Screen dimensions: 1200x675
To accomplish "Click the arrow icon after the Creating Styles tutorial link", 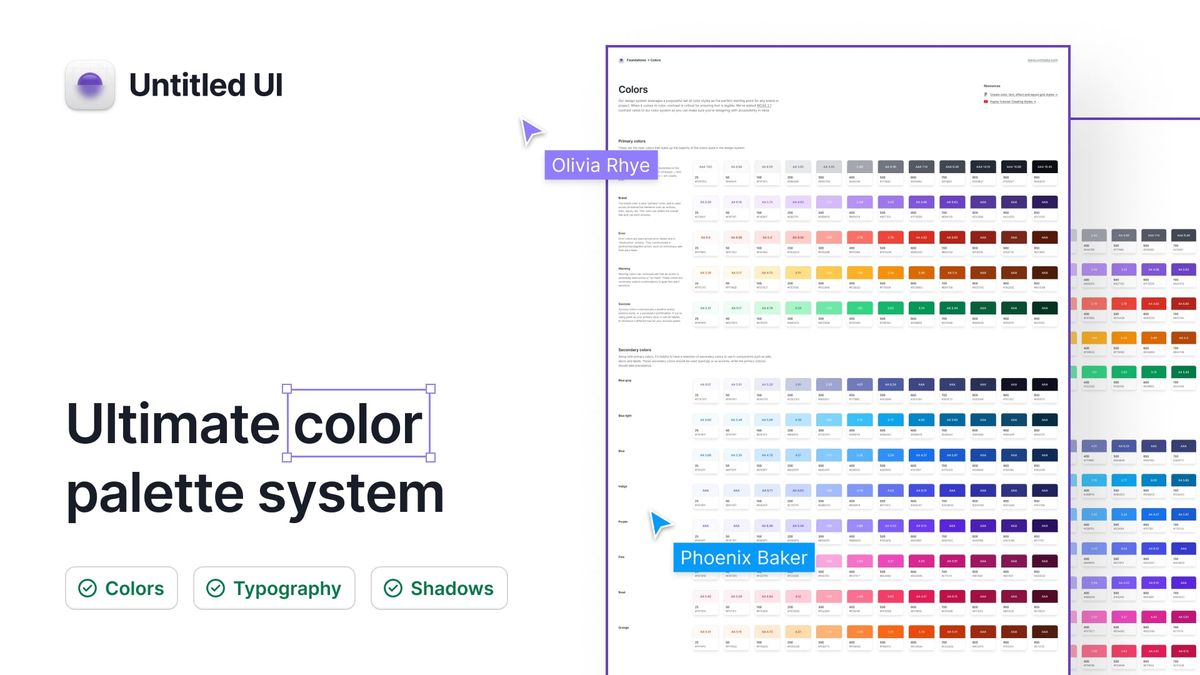I will point(1034,101).
